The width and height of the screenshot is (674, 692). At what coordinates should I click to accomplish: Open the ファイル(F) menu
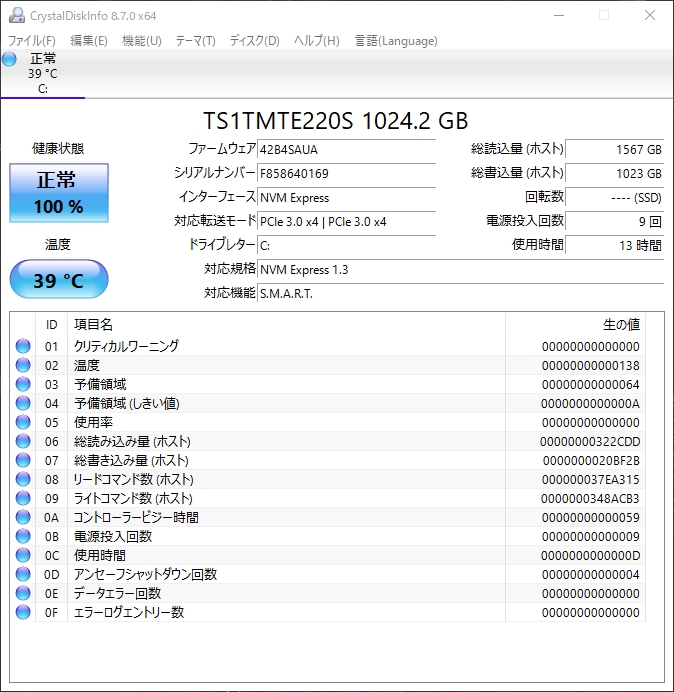[x=32, y=41]
